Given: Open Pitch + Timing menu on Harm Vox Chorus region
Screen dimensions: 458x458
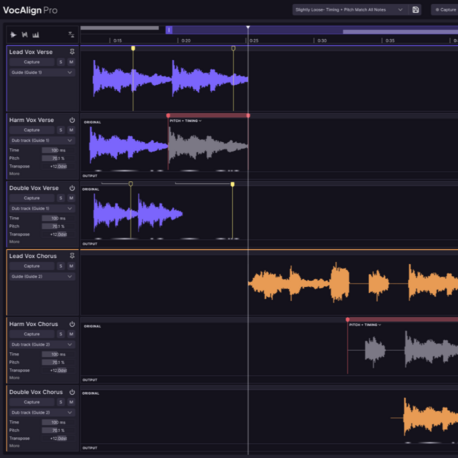Looking at the screenshot, I should point(365,325).
